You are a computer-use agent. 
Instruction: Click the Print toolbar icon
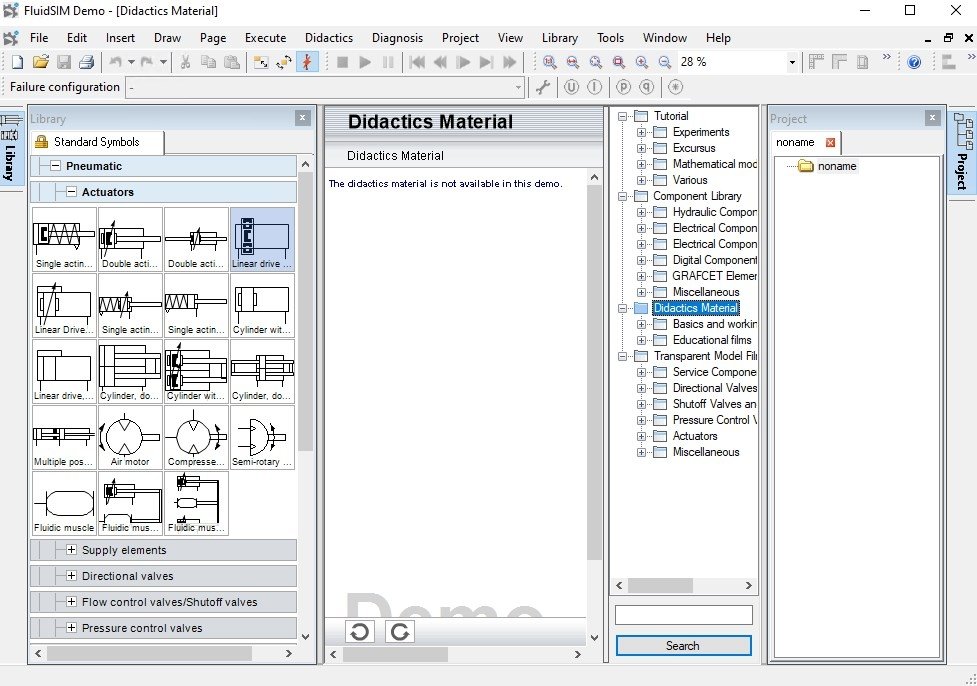click(87, 62)
